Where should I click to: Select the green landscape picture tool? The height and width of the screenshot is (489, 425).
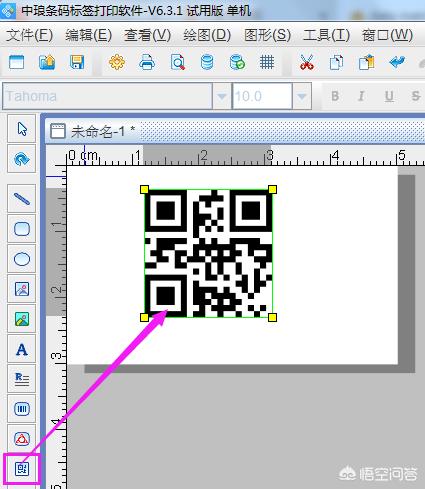click(x=22, y=319)
